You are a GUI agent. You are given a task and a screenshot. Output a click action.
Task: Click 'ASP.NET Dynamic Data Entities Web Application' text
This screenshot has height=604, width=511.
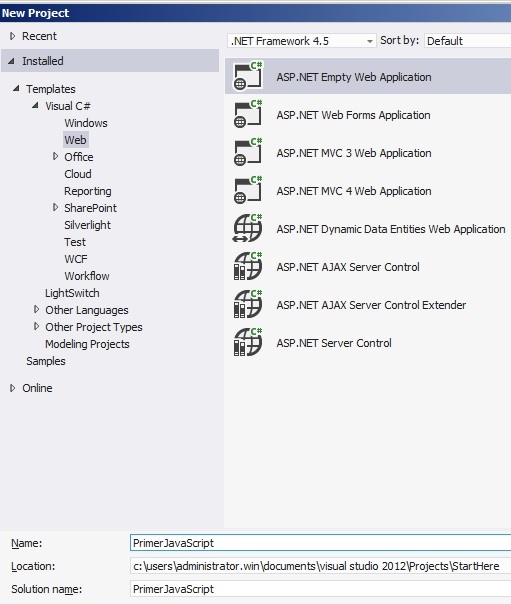tap(391, 229)
